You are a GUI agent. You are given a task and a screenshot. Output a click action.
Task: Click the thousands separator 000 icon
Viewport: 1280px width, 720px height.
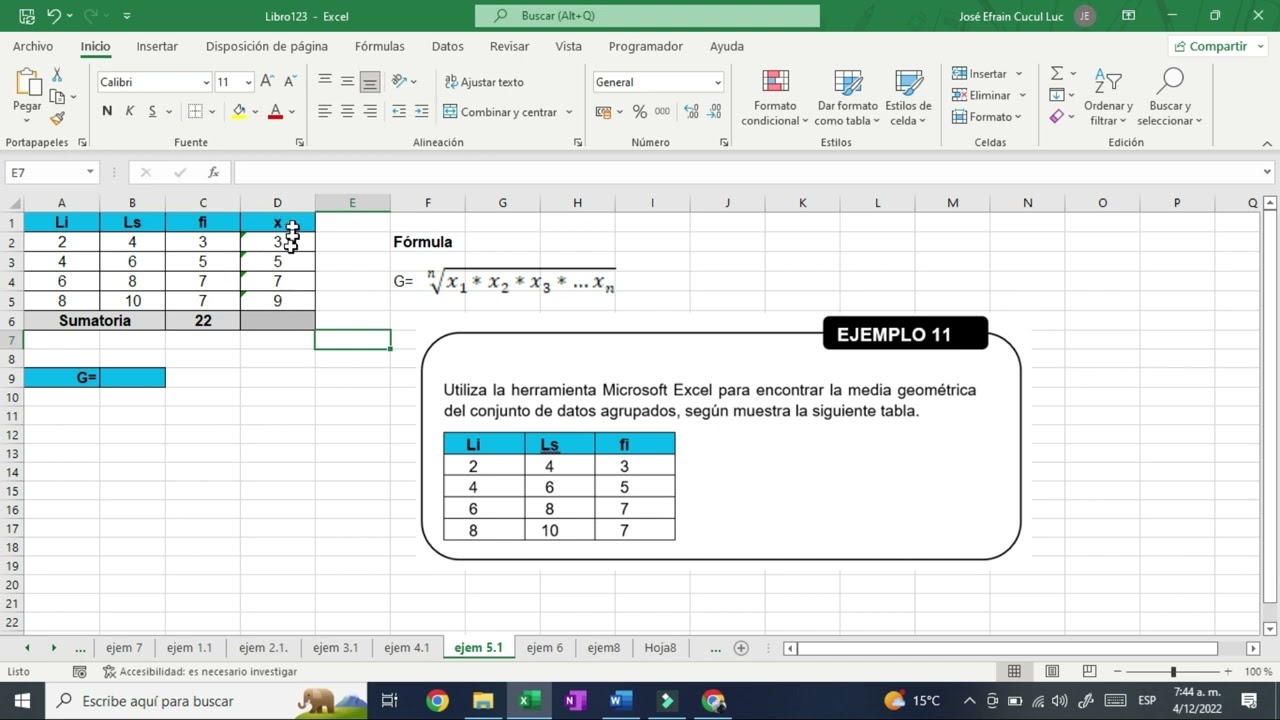[x=662, y=112]
